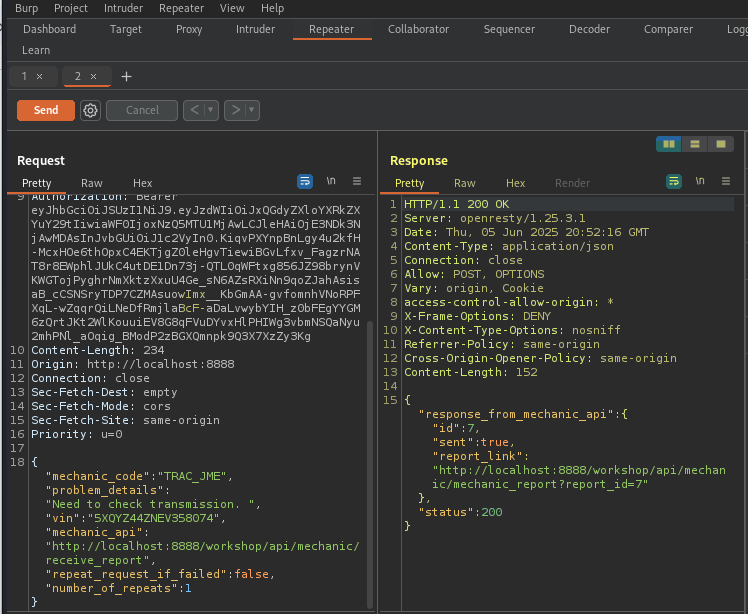Show request in Raw view
The height and width of the screenshot is (614, 748).
coord(92,183)
